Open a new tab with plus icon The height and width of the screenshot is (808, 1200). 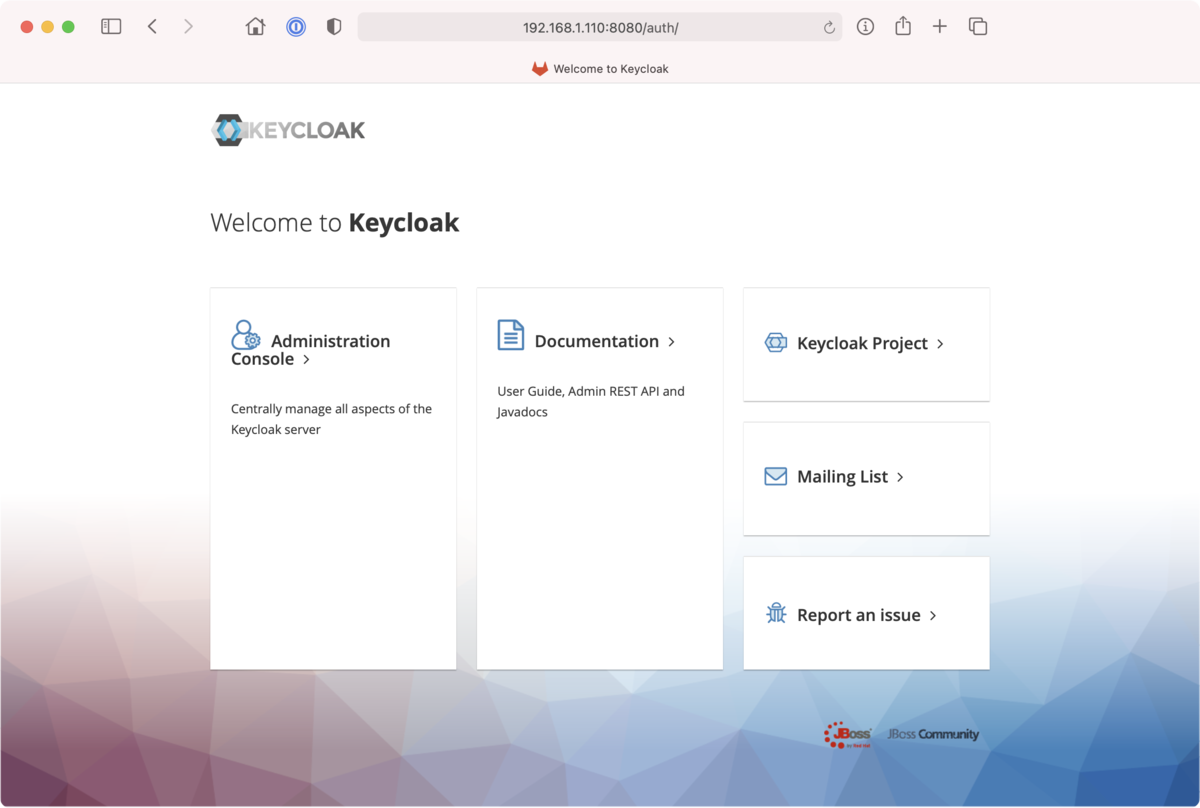click(940, 27)
